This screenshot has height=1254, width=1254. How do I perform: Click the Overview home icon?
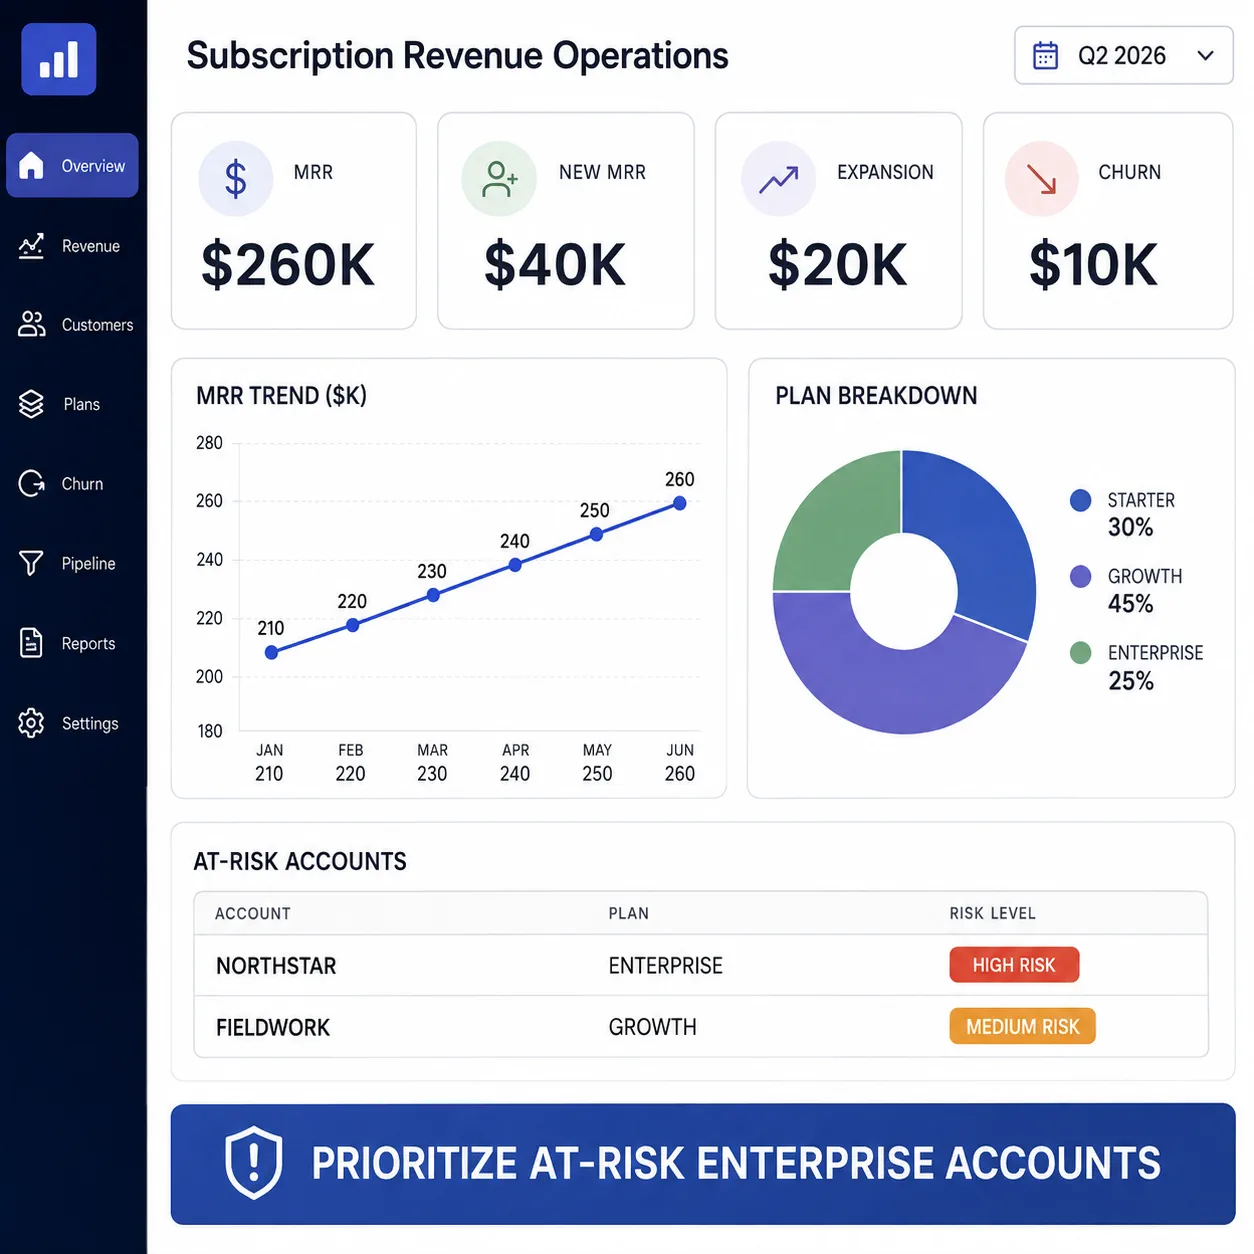pyautogui.click(x=32, y=165)
